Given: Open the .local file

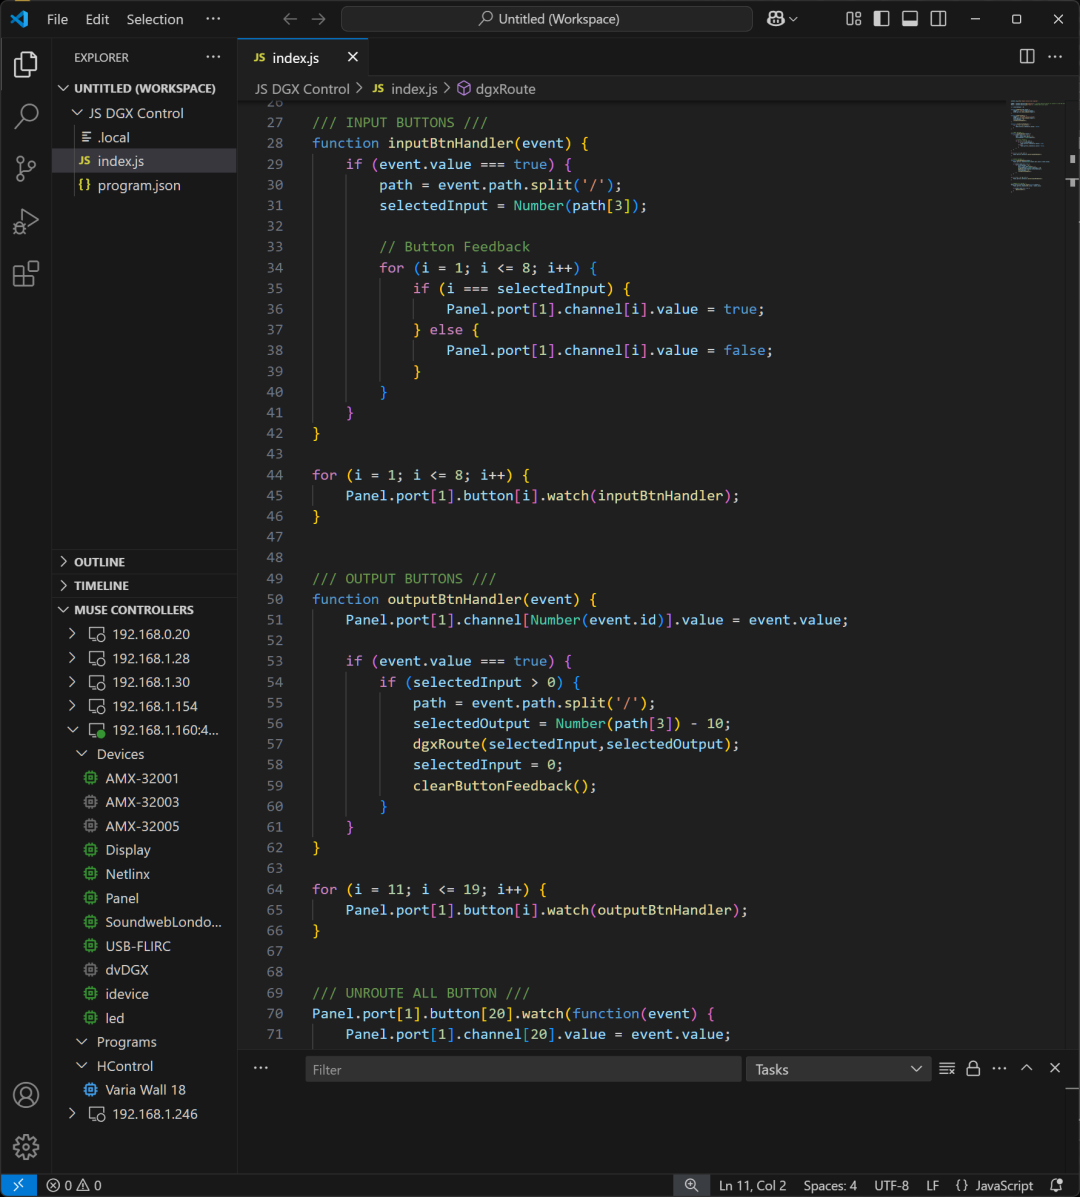Looking at the screenshot, I should pos(114,137).
